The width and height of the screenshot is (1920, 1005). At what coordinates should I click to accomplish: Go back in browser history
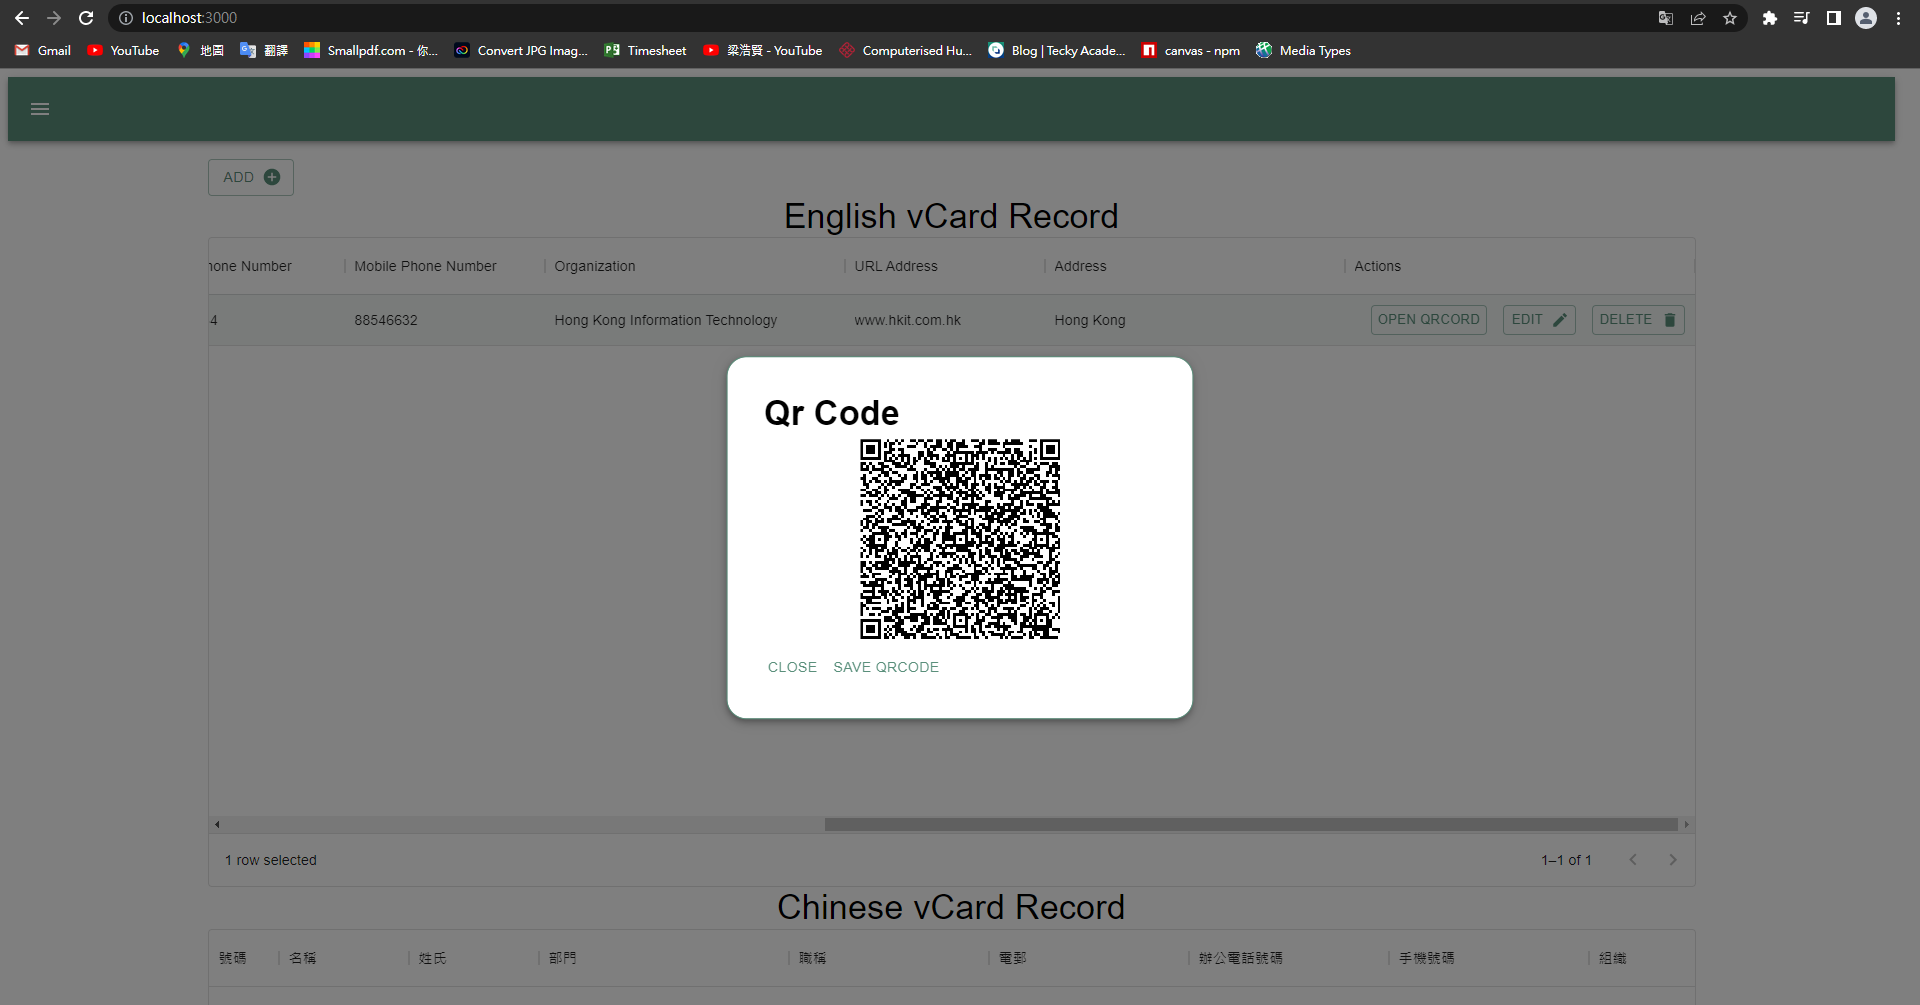22,18
